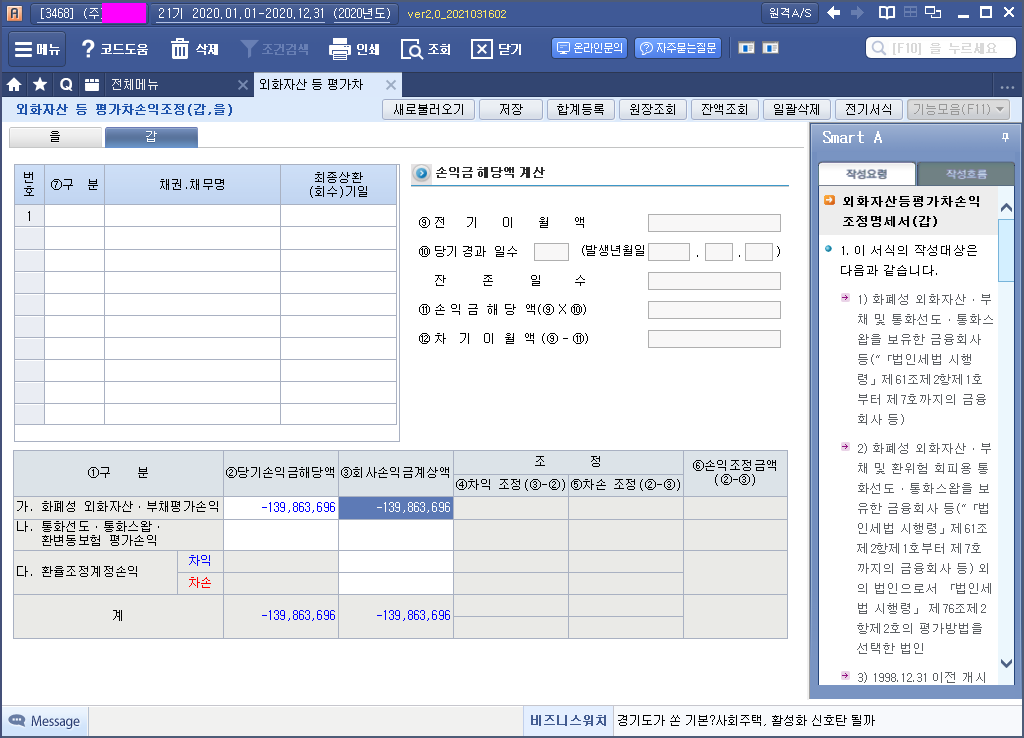
Task: Click the Smart A scrollbar up arrow
Action: click(x=1006, y=208)
